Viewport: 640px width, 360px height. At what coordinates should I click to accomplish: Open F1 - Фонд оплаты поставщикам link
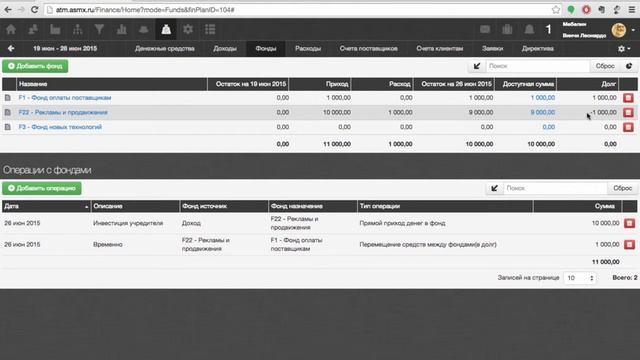(65, 98)
